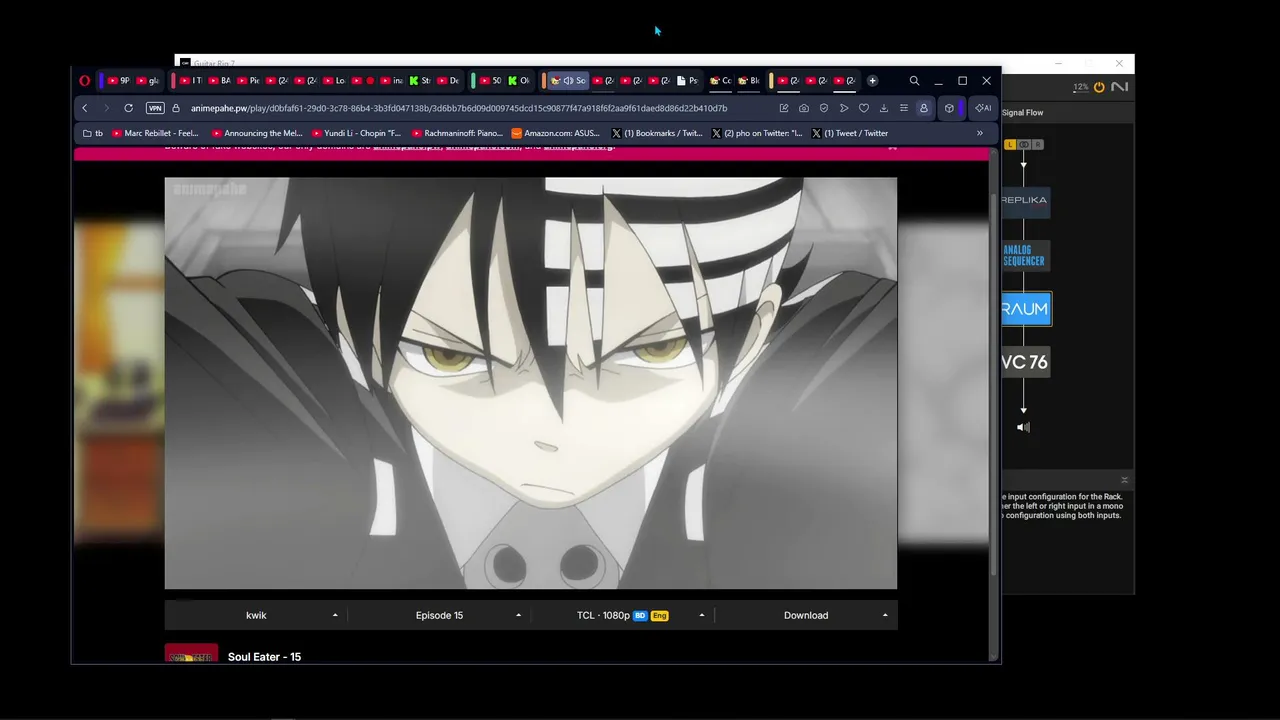The width and height of the screenshot is (1280, 720).
Task: Switch to the '9P' YouTube tab
Action: click(x=118, y=81)
